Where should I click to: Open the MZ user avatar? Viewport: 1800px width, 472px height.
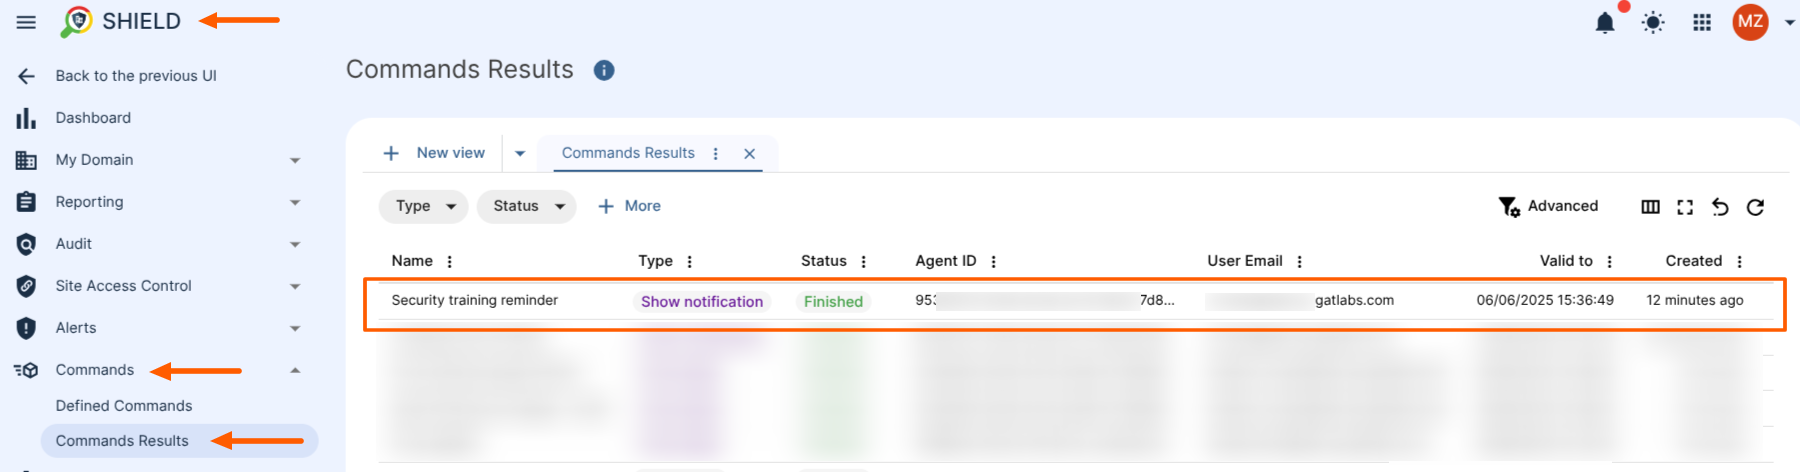pos(1750,22)
